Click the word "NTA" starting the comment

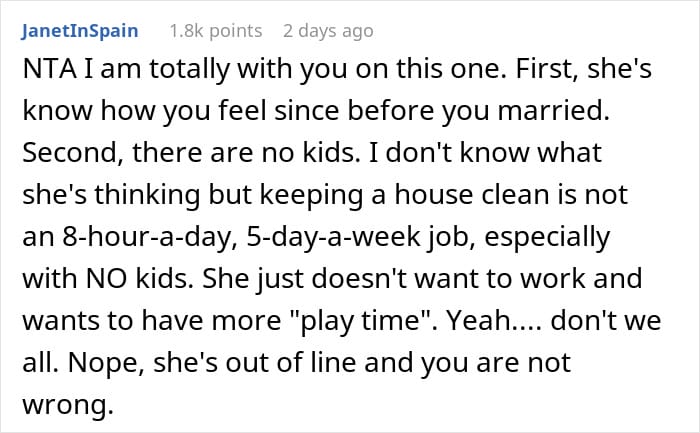49,69
